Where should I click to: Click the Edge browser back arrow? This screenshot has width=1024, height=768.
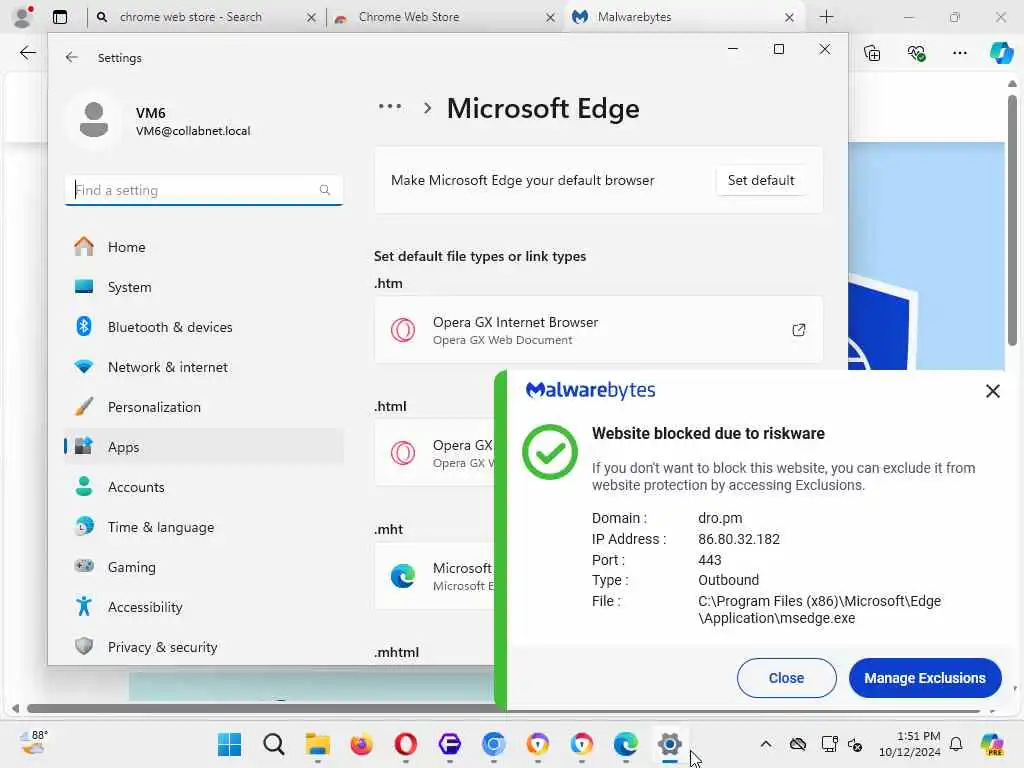(x=27, y=53)
